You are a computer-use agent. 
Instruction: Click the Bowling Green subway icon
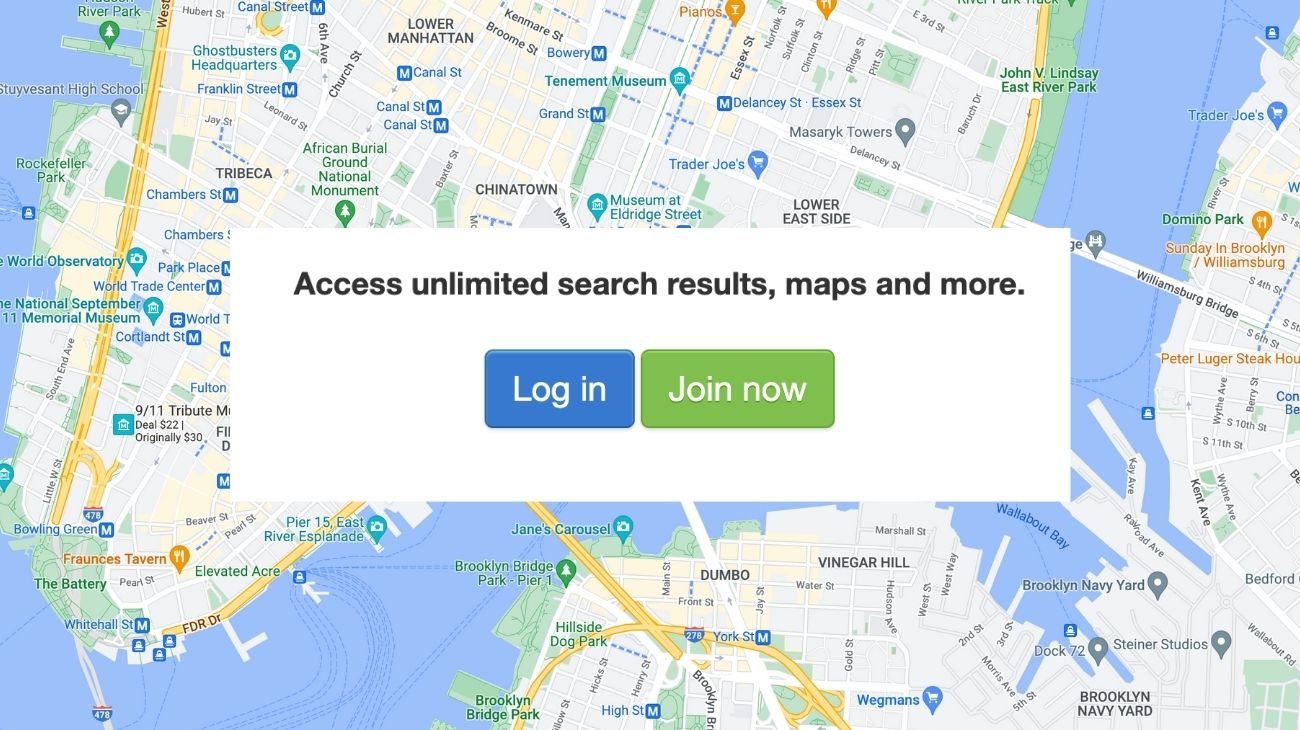[x=106, y=530]
